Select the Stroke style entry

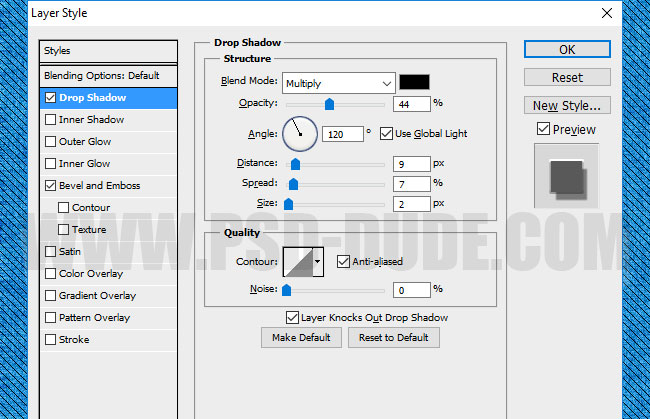73,340
